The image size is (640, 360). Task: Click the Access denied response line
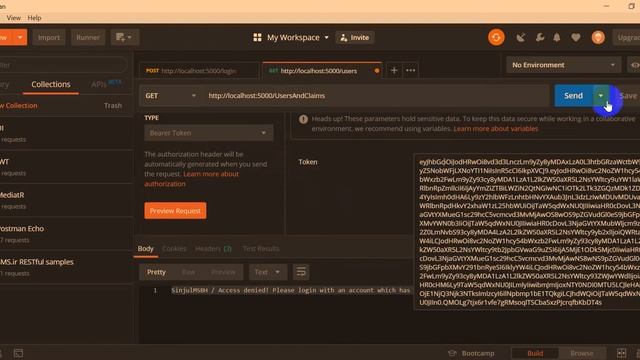[x=291, y=290]
